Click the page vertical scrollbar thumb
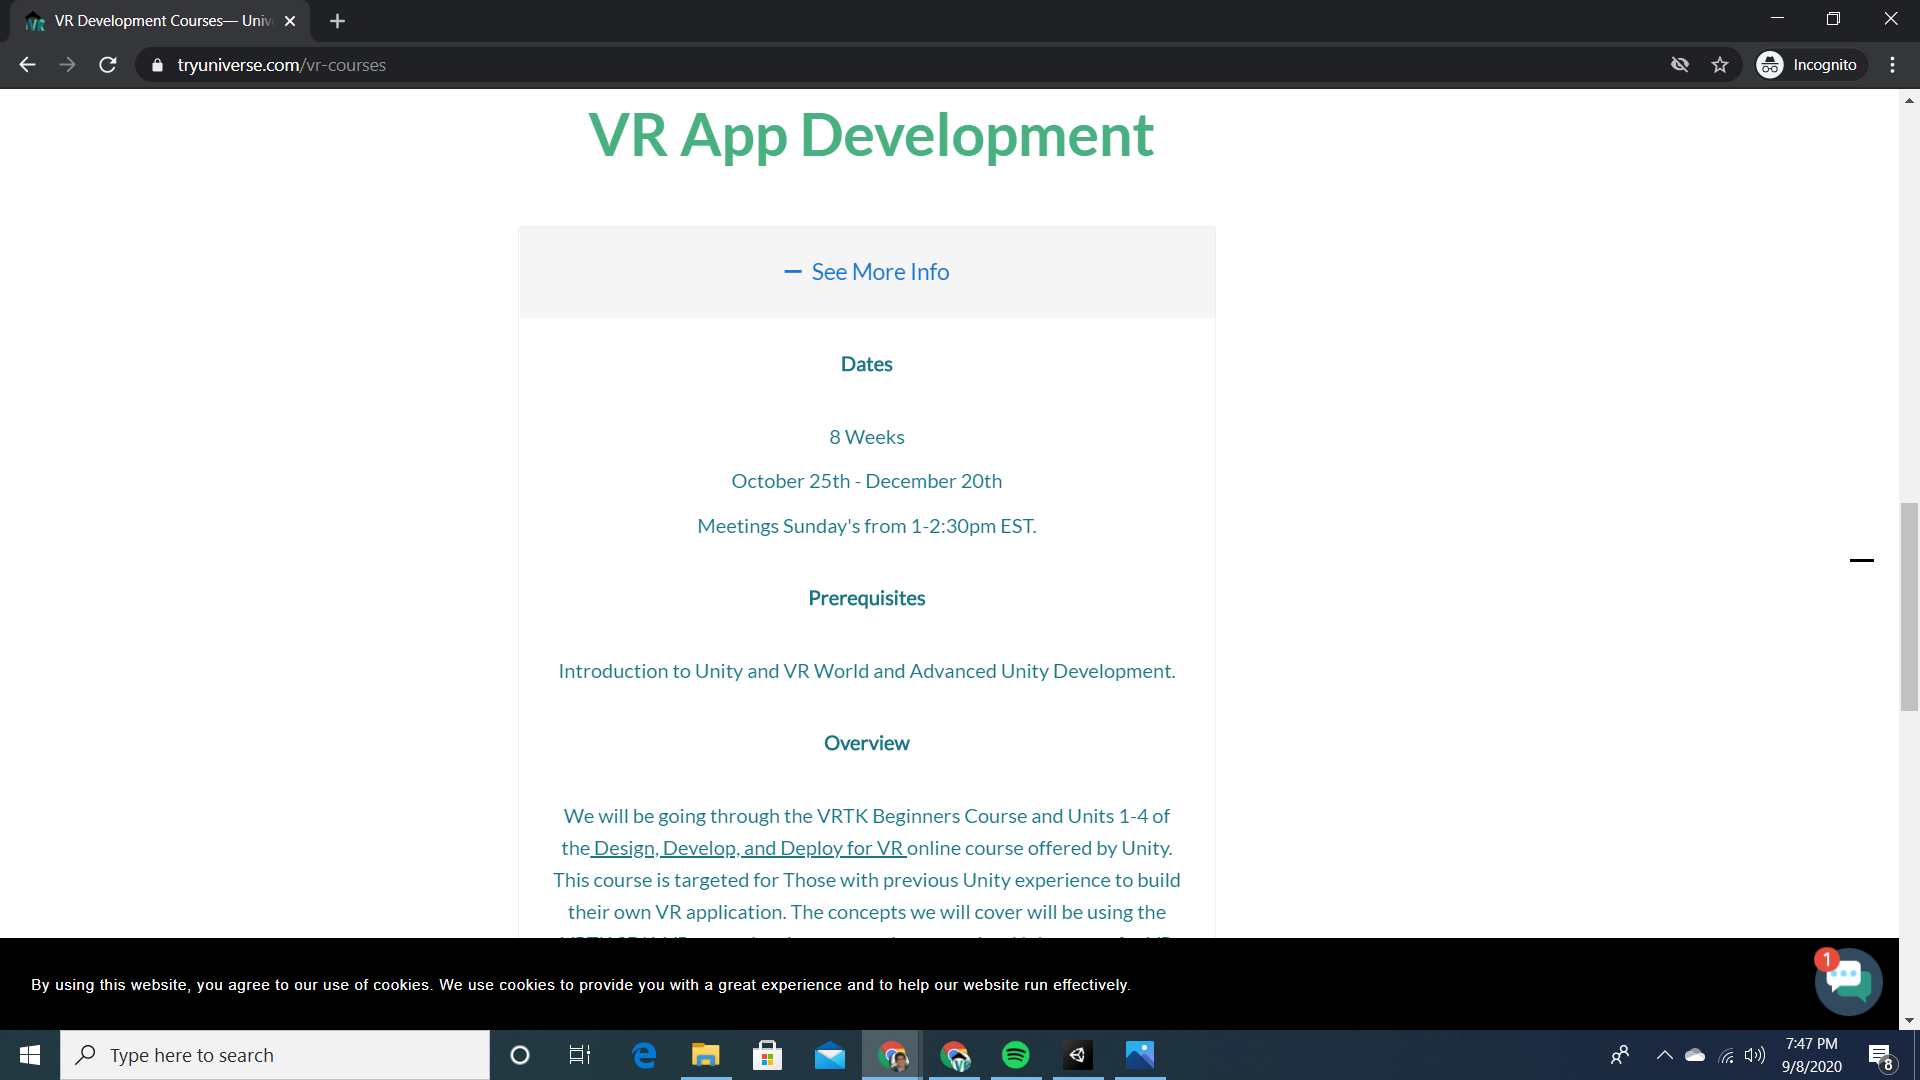Viewport: 1920px width, 1080px height. coord(1909,606)
